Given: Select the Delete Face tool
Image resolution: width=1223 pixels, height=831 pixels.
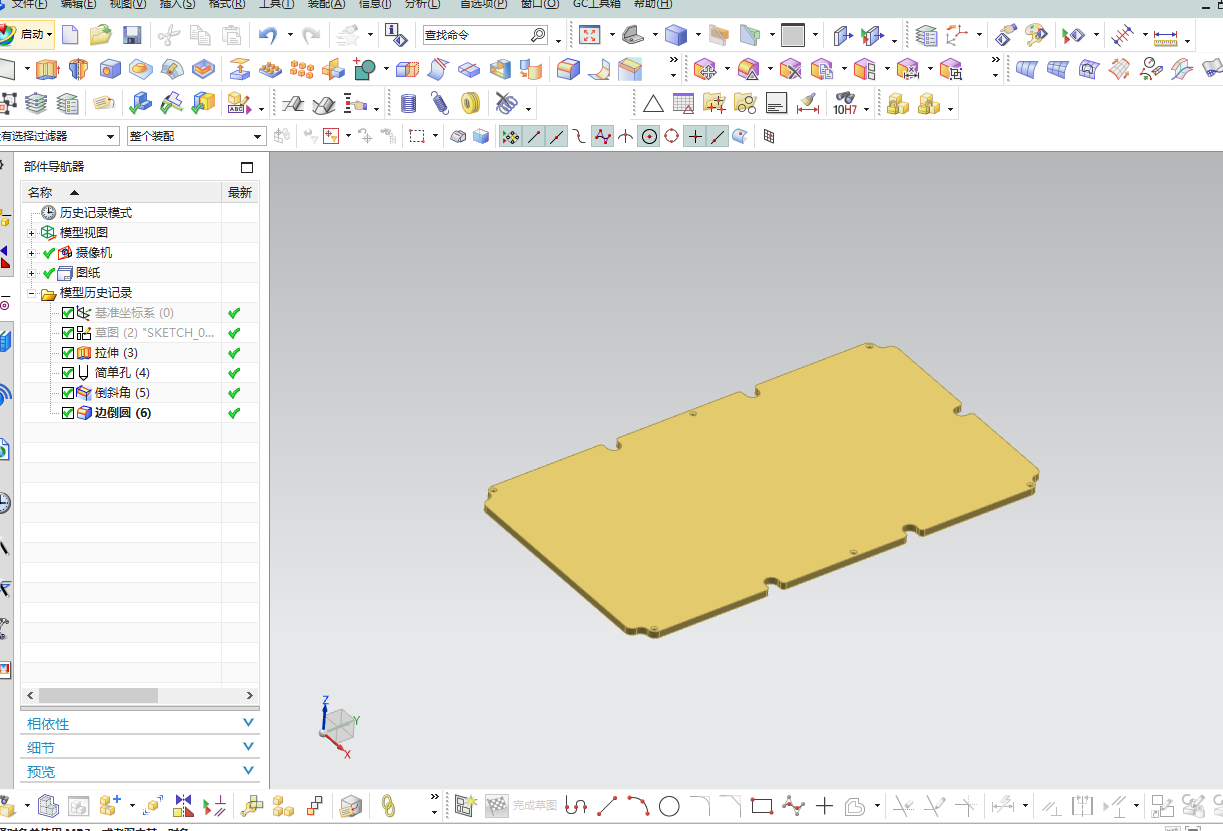Looking at the screenshot, I should click(x=790, y=69).
